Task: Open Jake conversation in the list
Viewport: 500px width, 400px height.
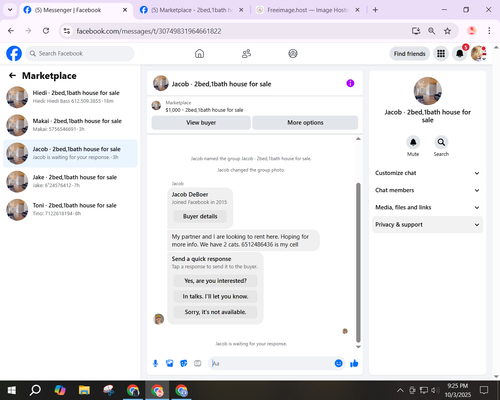Action: 70,181
